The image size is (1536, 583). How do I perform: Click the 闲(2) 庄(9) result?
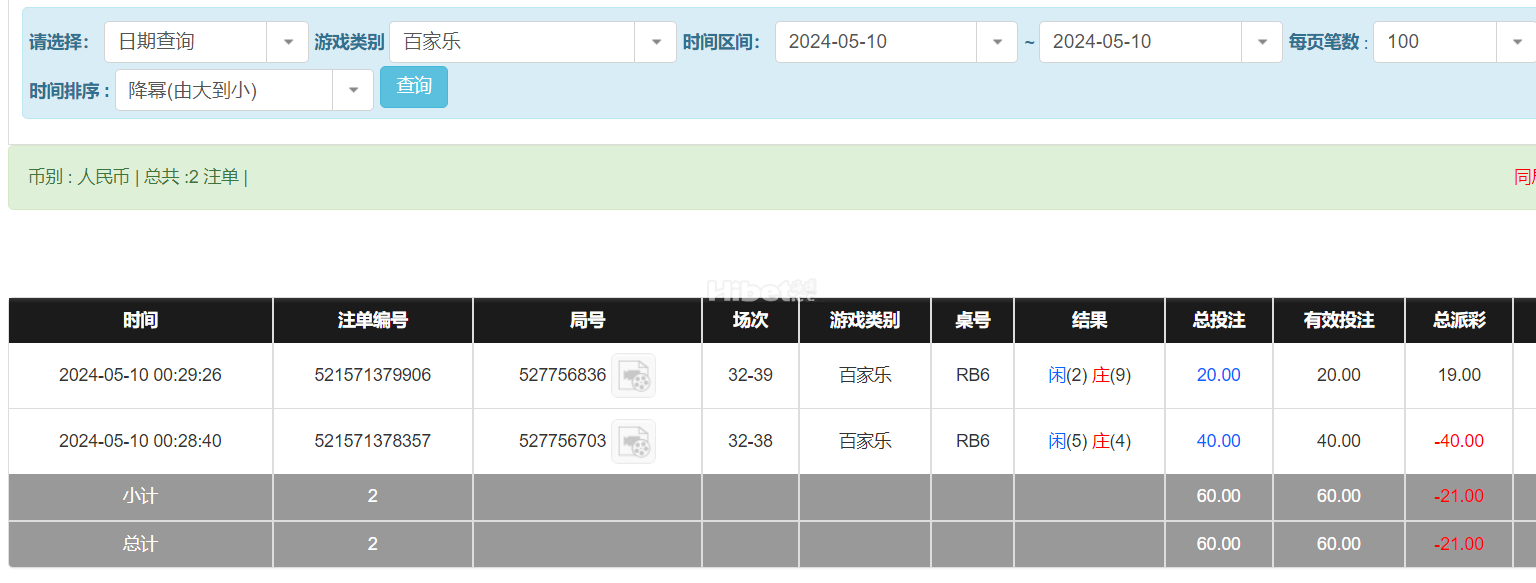click(x=1090, y=375)
